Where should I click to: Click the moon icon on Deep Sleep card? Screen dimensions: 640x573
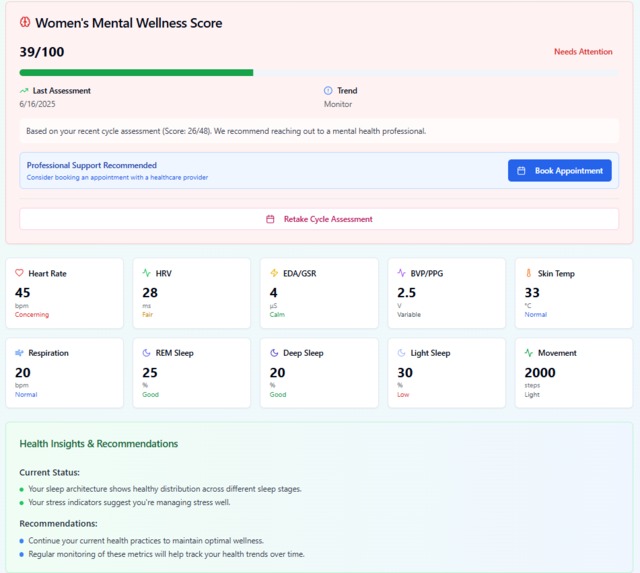tap(274, 353)
